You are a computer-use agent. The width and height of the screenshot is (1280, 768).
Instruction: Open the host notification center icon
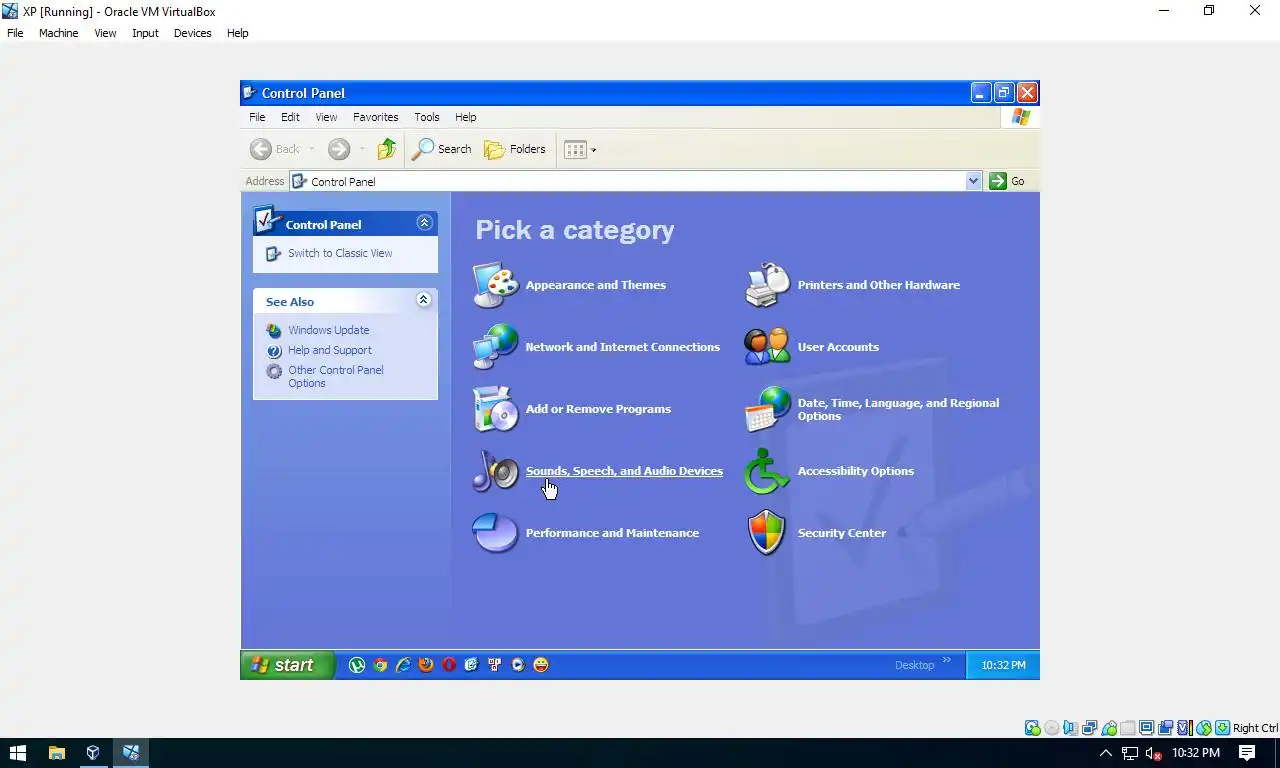[1247, 753]
